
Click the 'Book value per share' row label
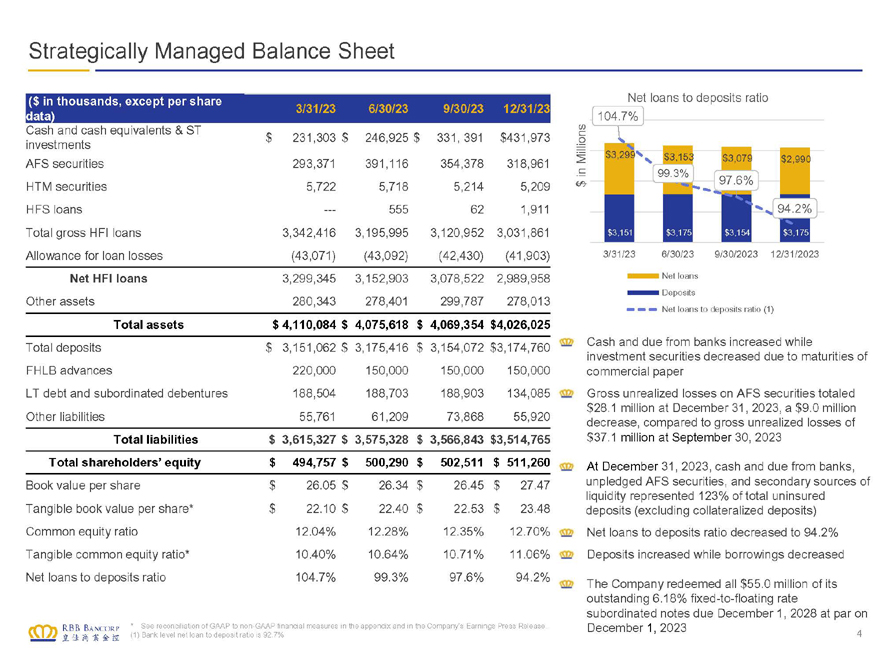(x=82, y=485)
